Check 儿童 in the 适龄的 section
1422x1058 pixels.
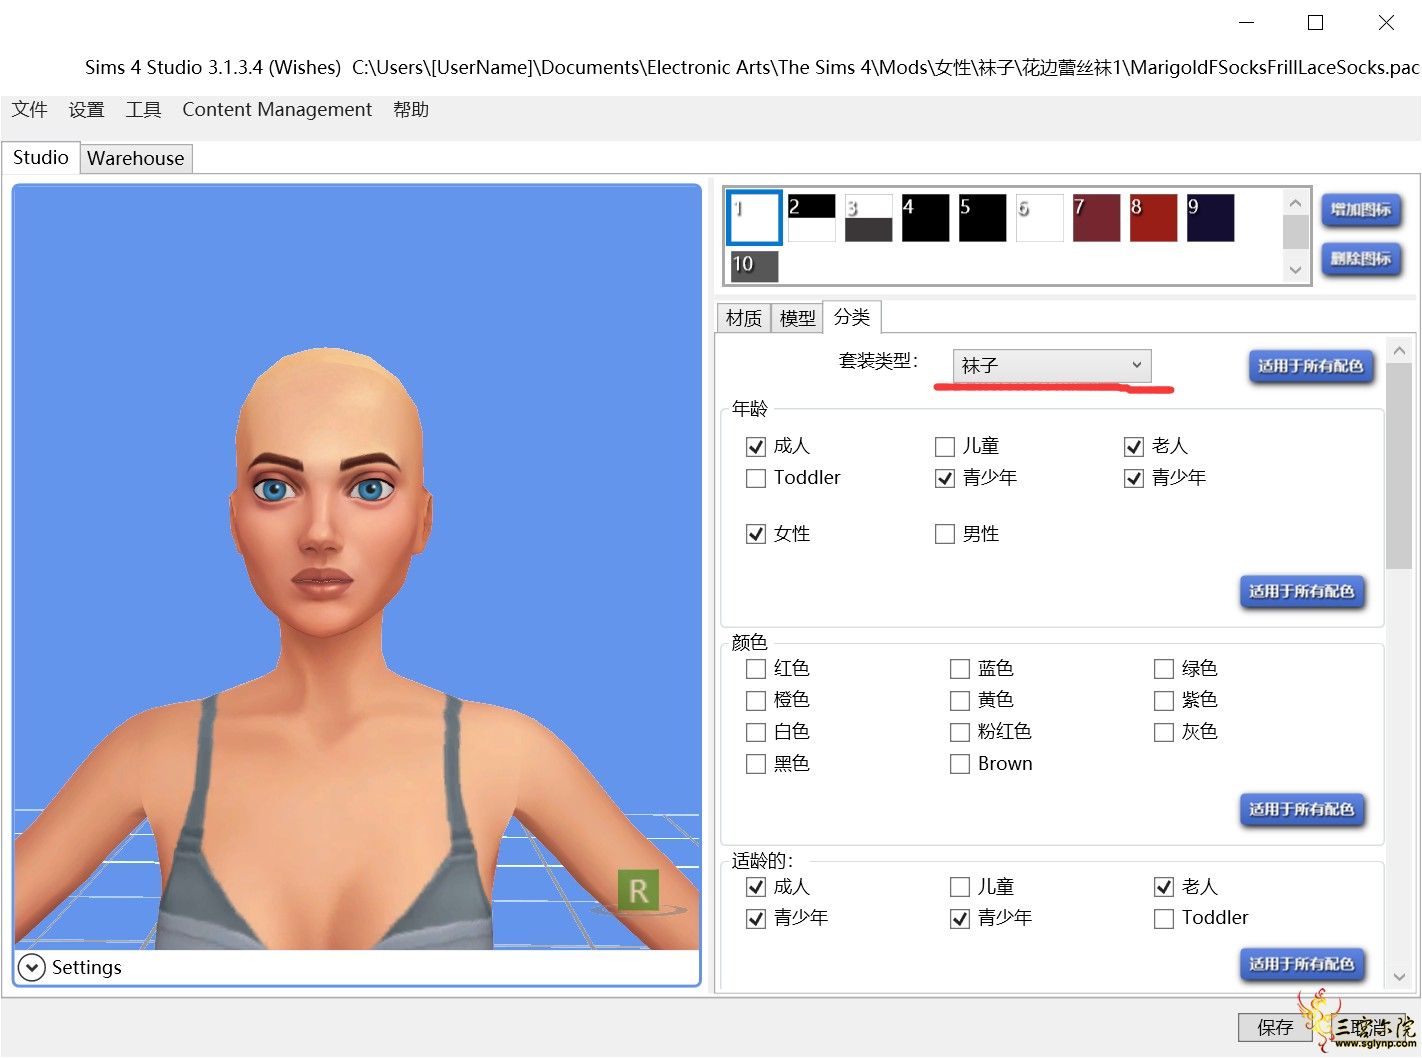coord(960,887)
